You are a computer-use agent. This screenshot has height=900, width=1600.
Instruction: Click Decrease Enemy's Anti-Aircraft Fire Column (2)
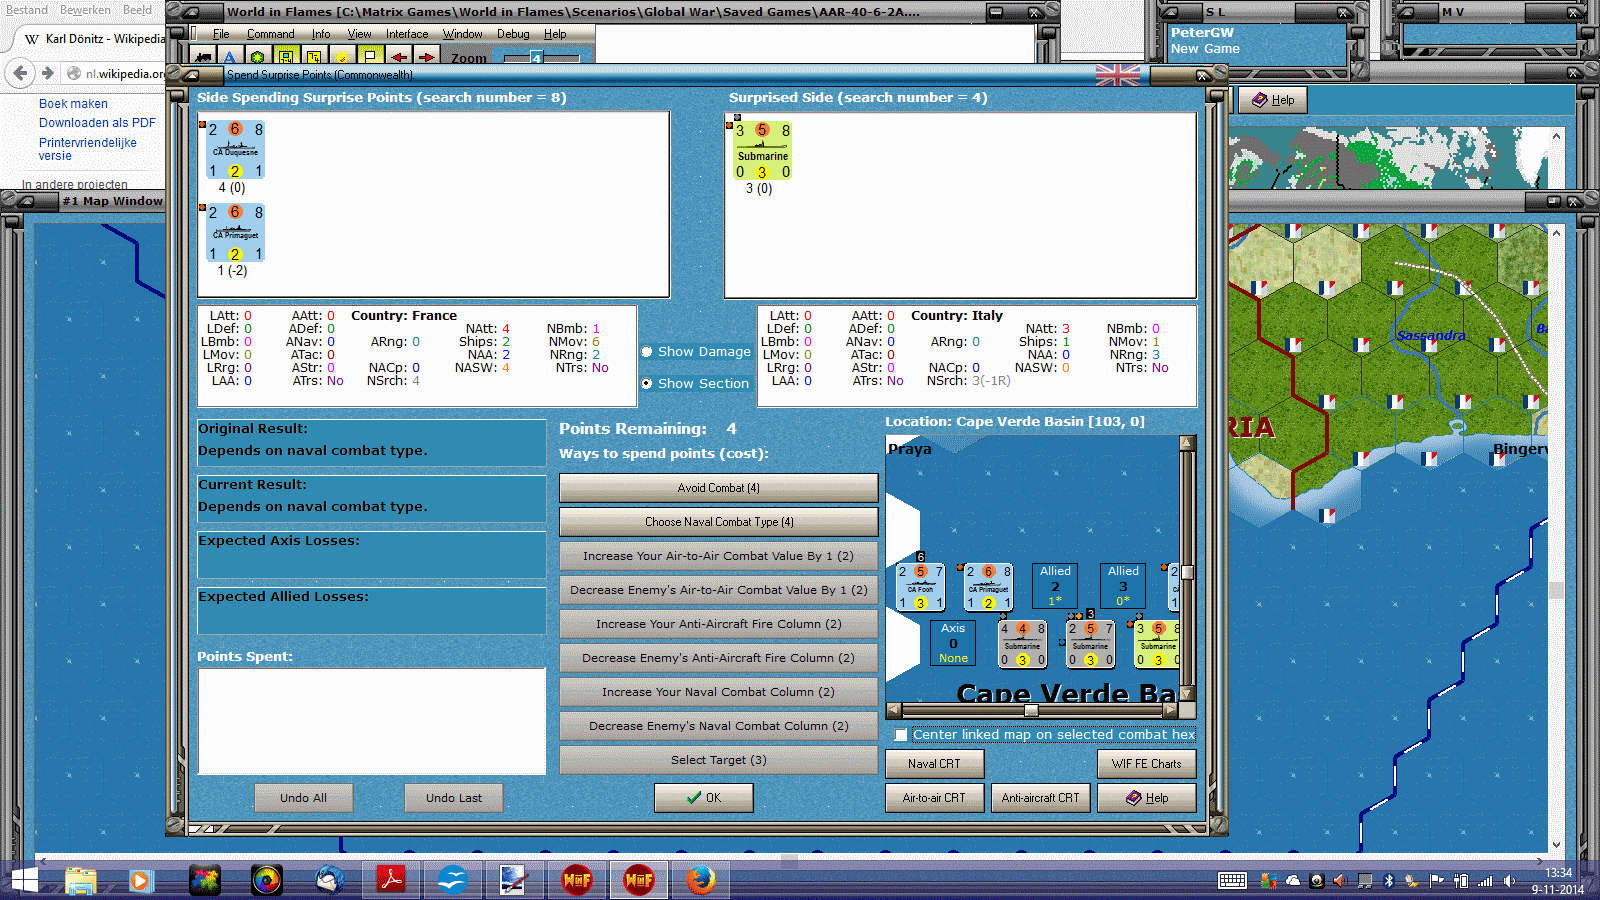coord(718,658)
